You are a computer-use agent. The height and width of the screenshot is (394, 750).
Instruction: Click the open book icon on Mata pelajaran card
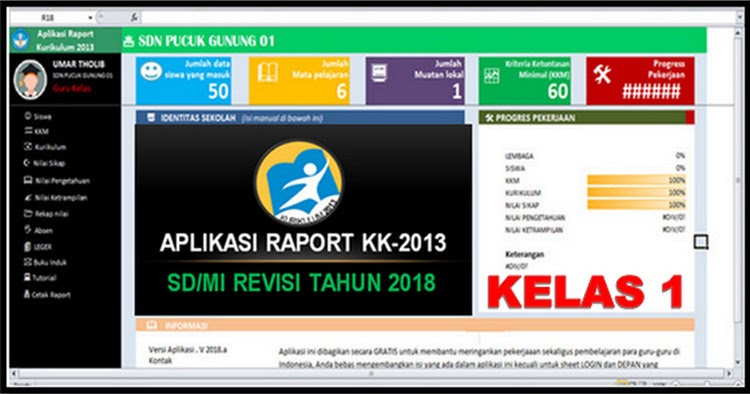[267, 73]
